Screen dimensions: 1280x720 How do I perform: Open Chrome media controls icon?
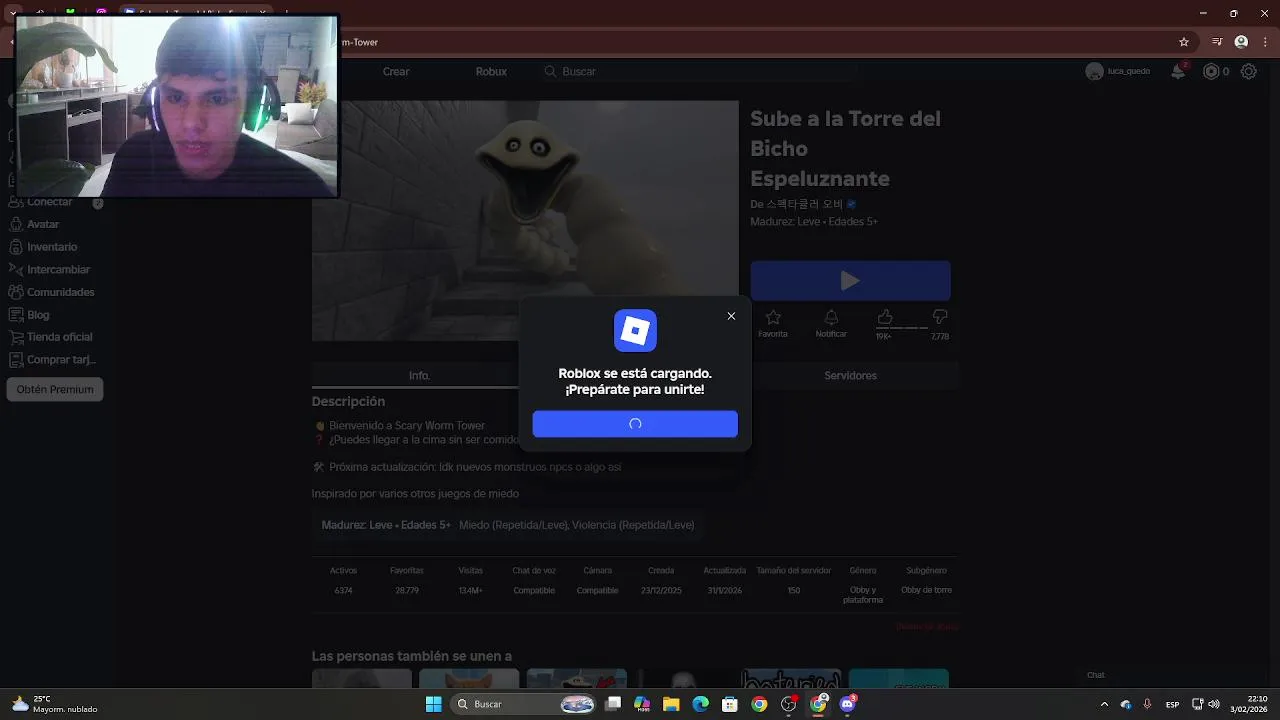tap(1217, 42)
